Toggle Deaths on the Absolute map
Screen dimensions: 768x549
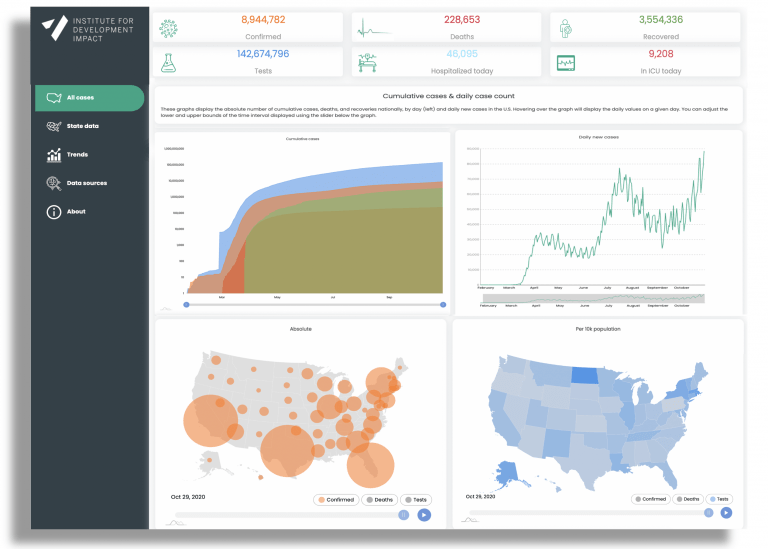(380, 500)
